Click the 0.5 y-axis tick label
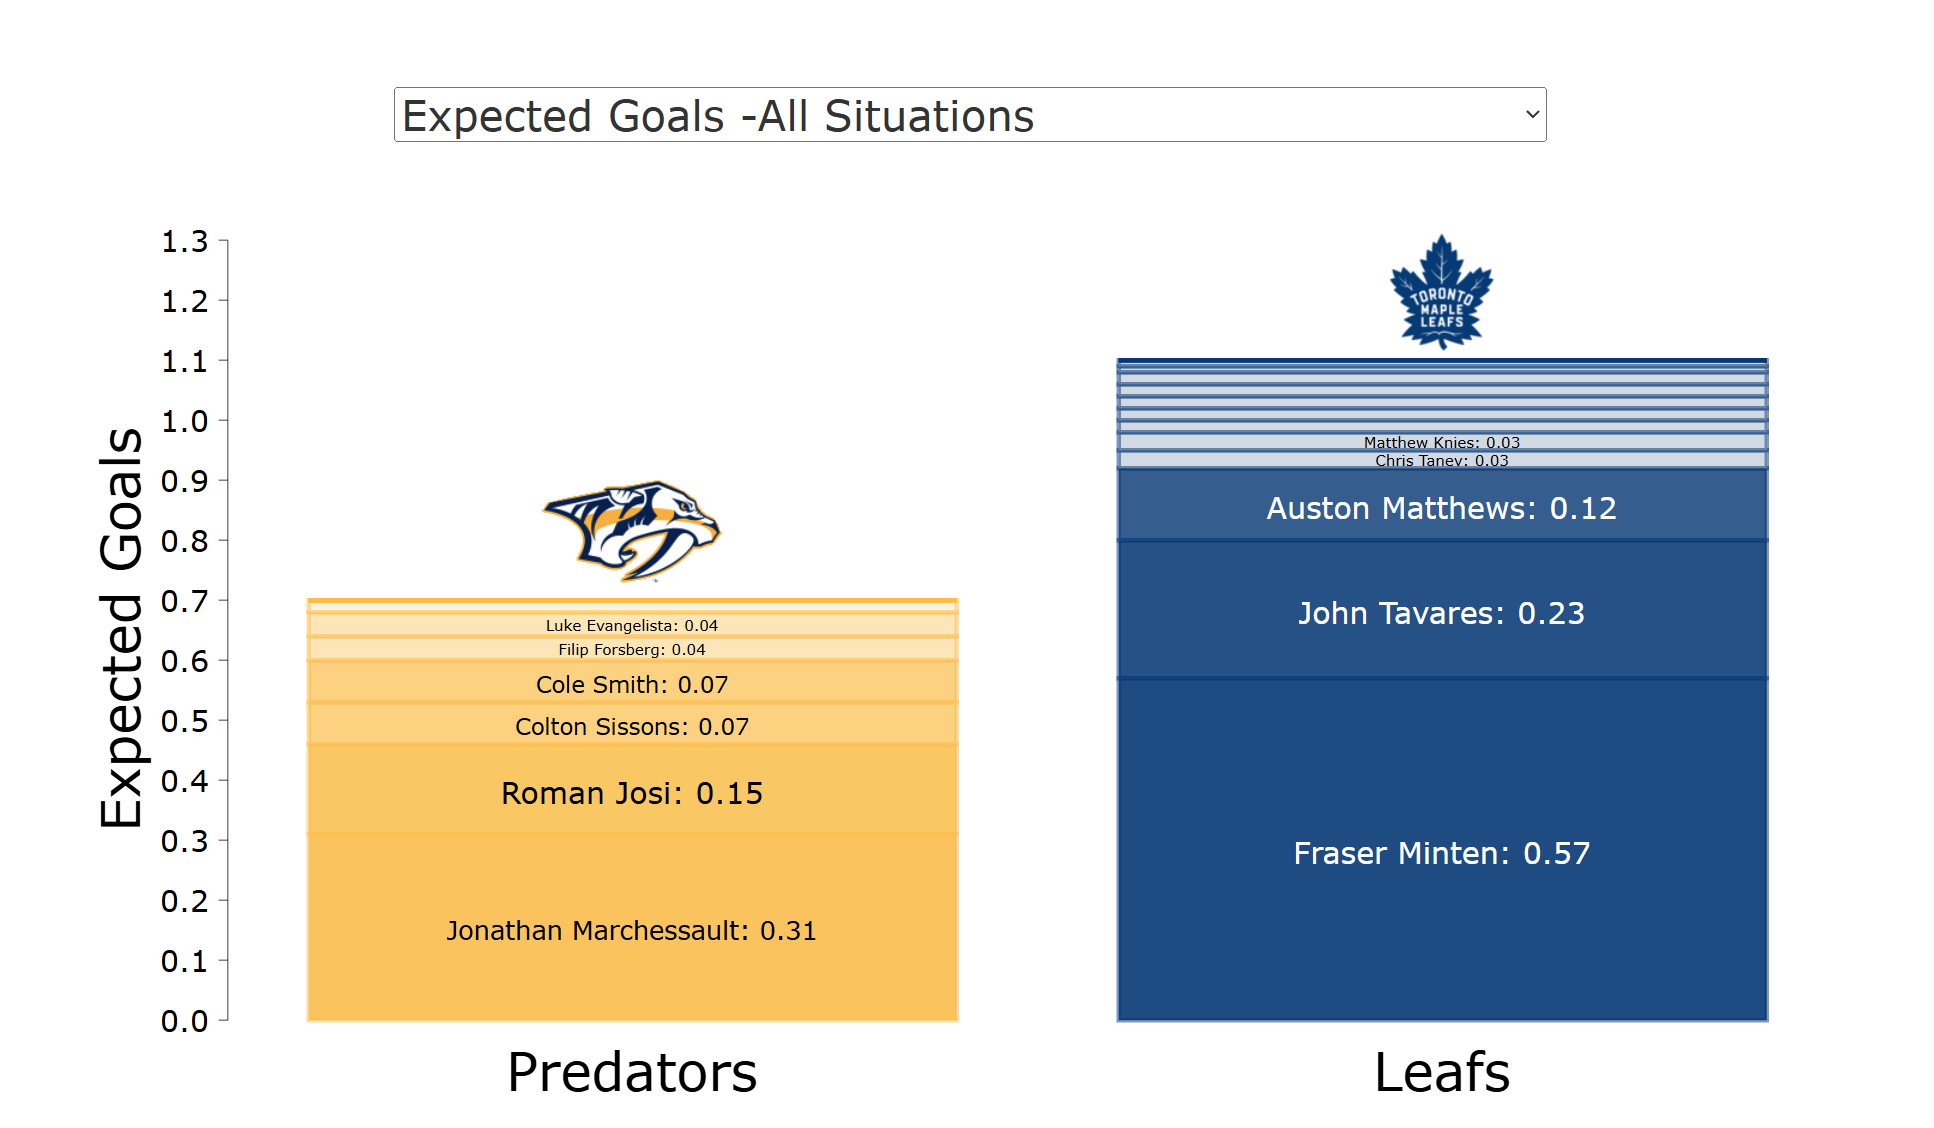 click(185, 721)
